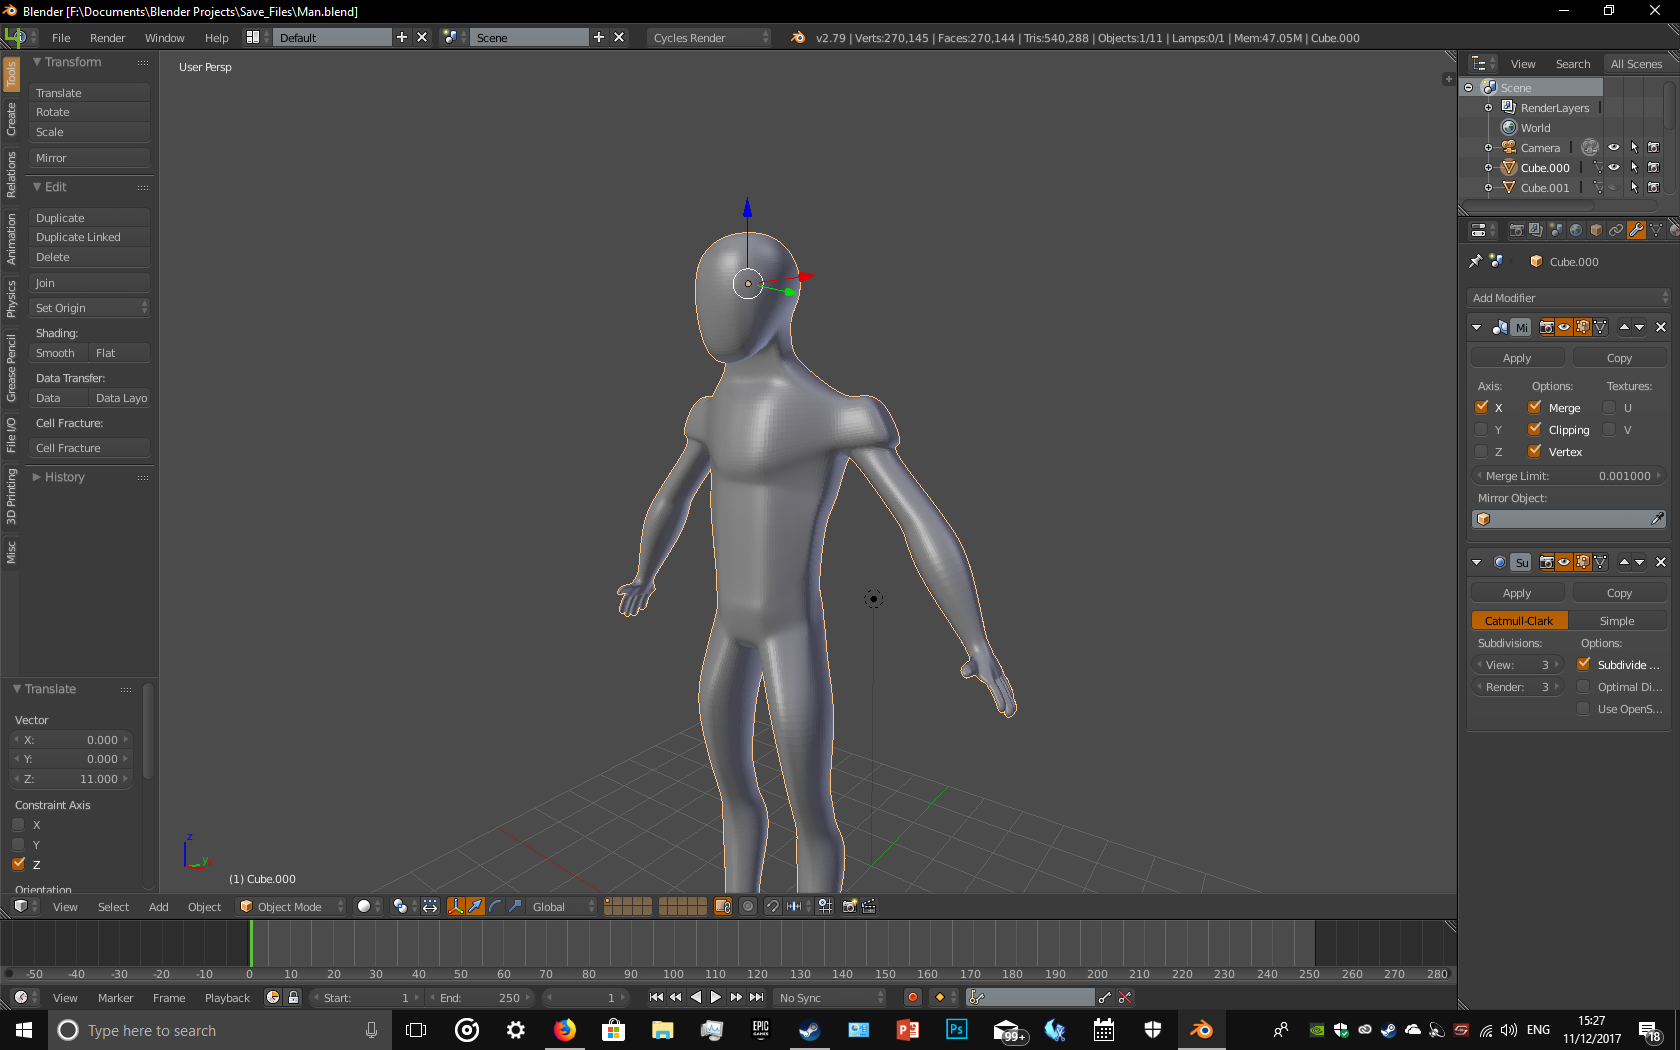Screen dimensions: 1680x1050
Task: Open the Render Layers properties tab
Action: 1536,230
